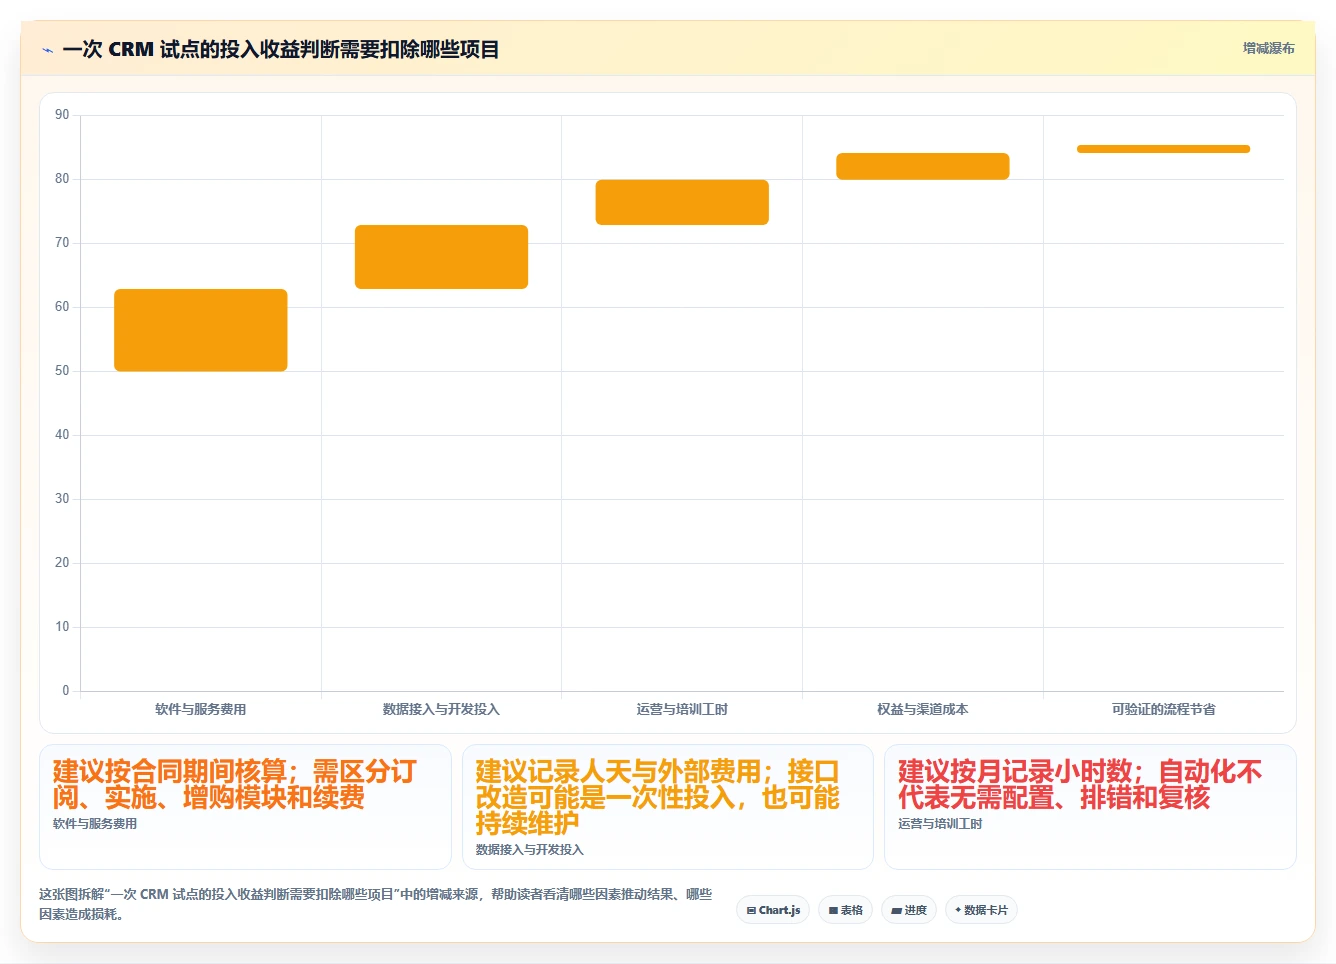Click x-axis label 软件与服务费用

click(201, 709)
